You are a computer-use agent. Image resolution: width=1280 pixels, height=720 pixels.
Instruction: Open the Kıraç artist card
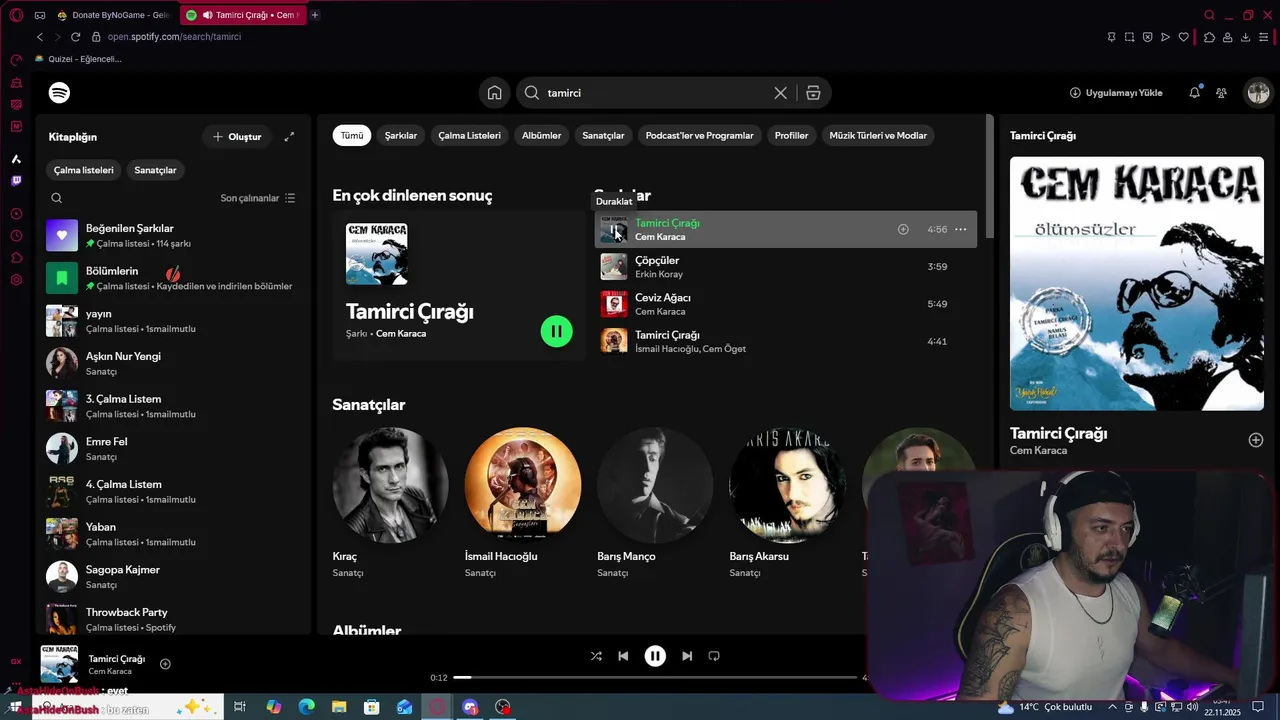391,502
